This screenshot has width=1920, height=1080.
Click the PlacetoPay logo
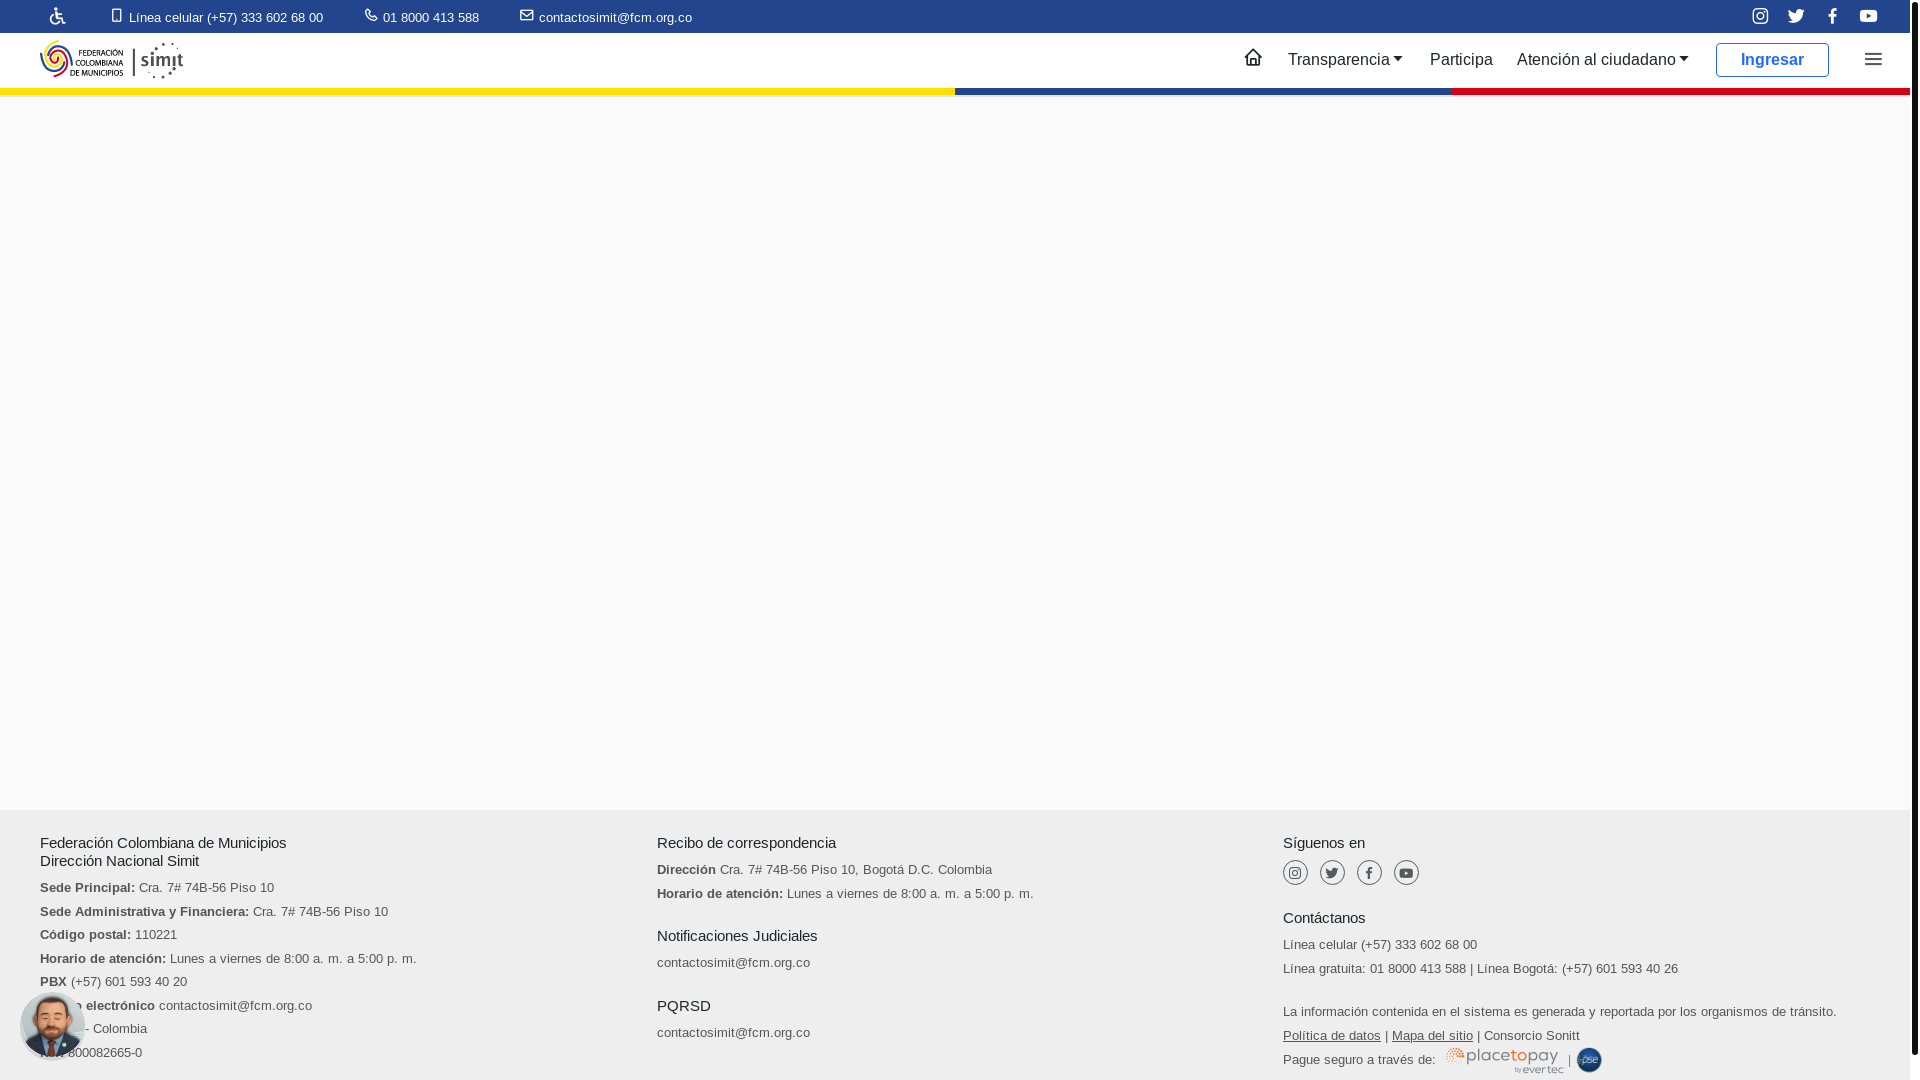click(1504, 1060)
